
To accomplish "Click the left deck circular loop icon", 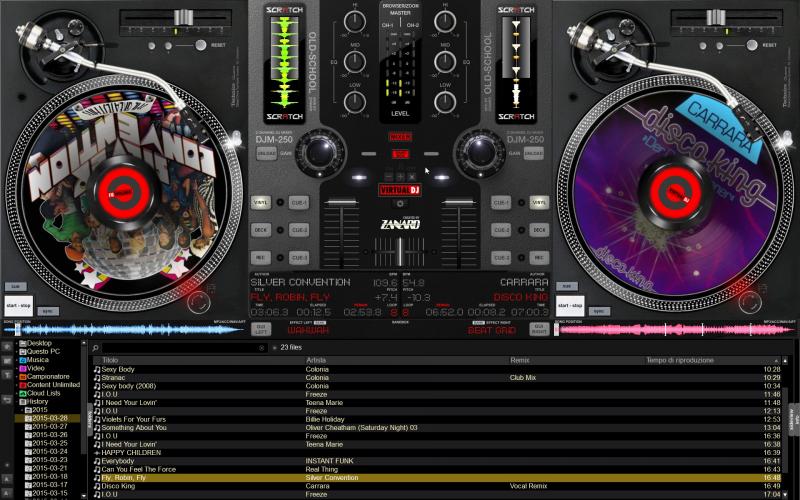I will 198,302.
